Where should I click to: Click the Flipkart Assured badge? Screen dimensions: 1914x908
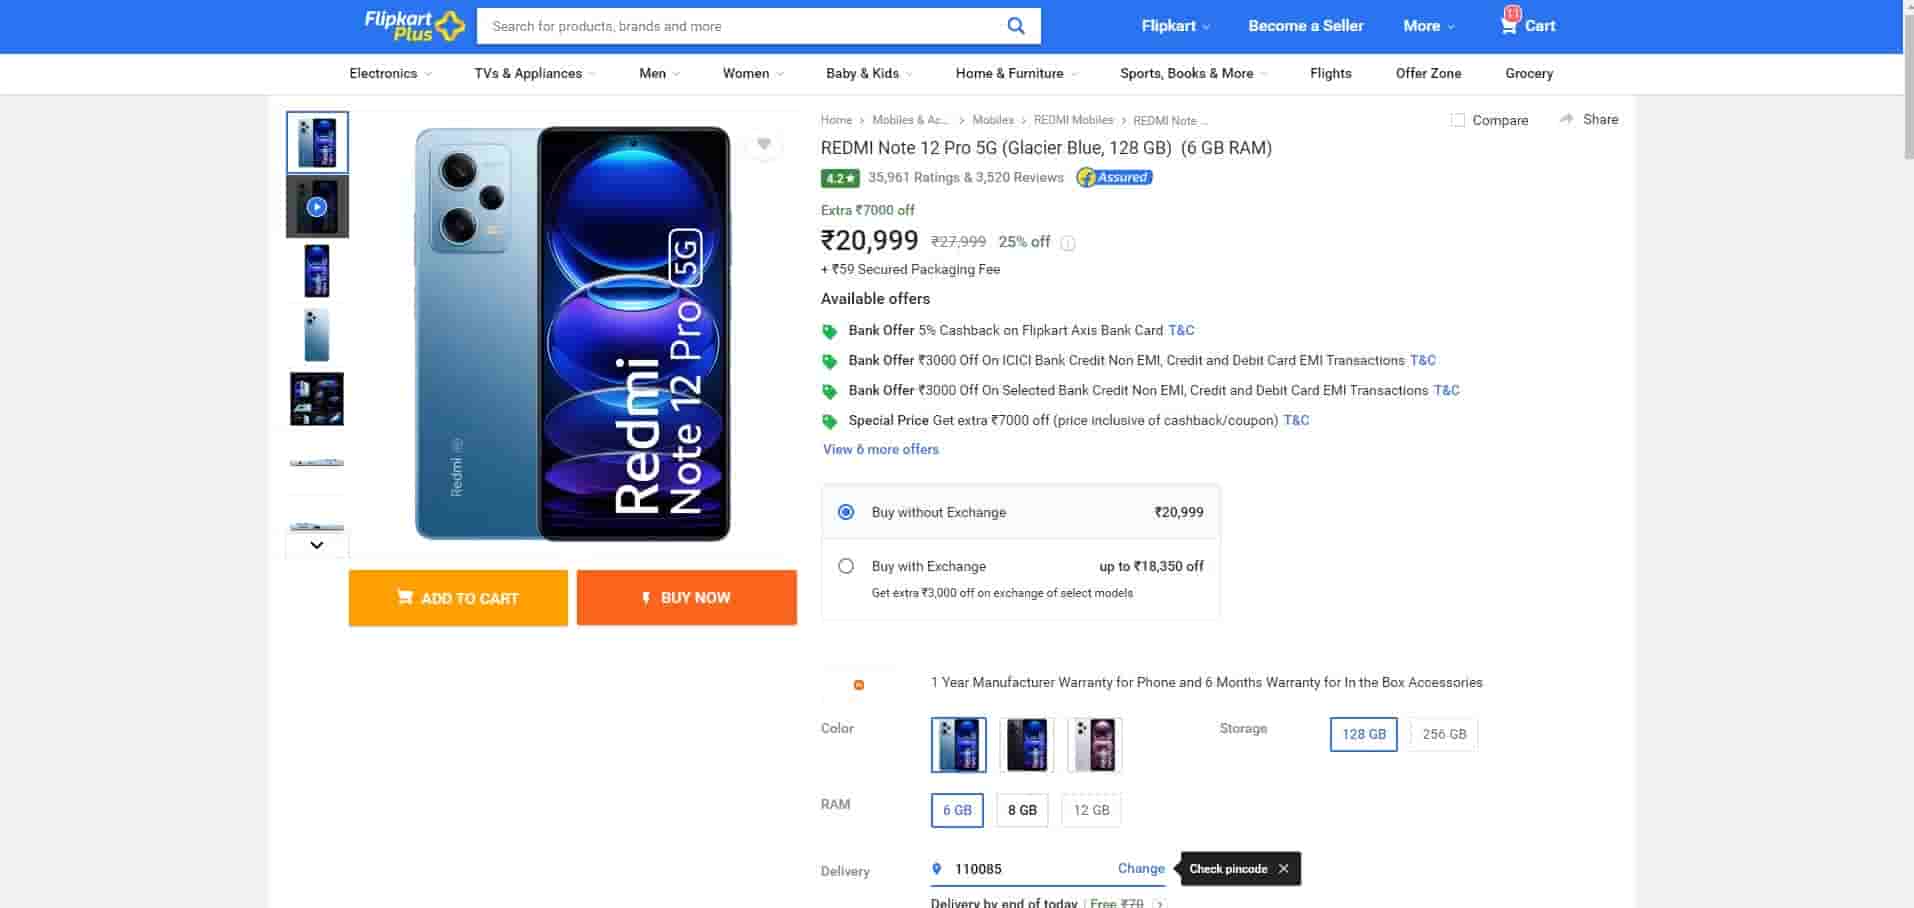pyautogui.click(x=1114, y=178)
